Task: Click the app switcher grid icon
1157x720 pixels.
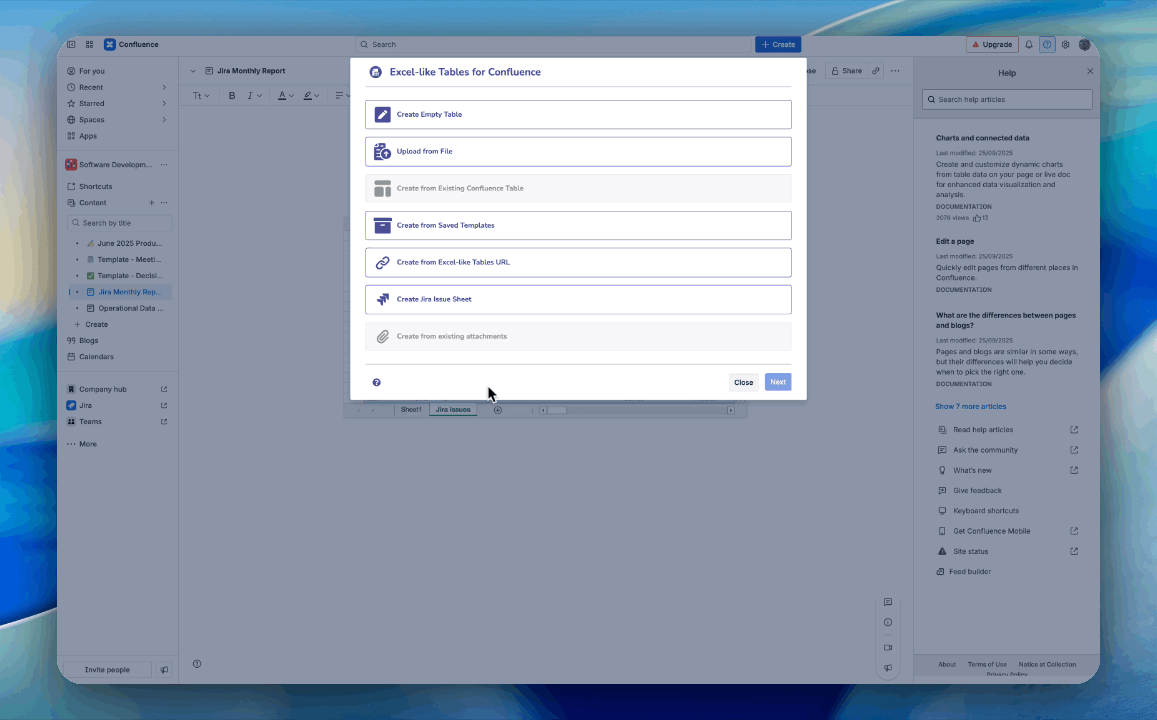Action: pyautogui.click(x=89, y=45)
